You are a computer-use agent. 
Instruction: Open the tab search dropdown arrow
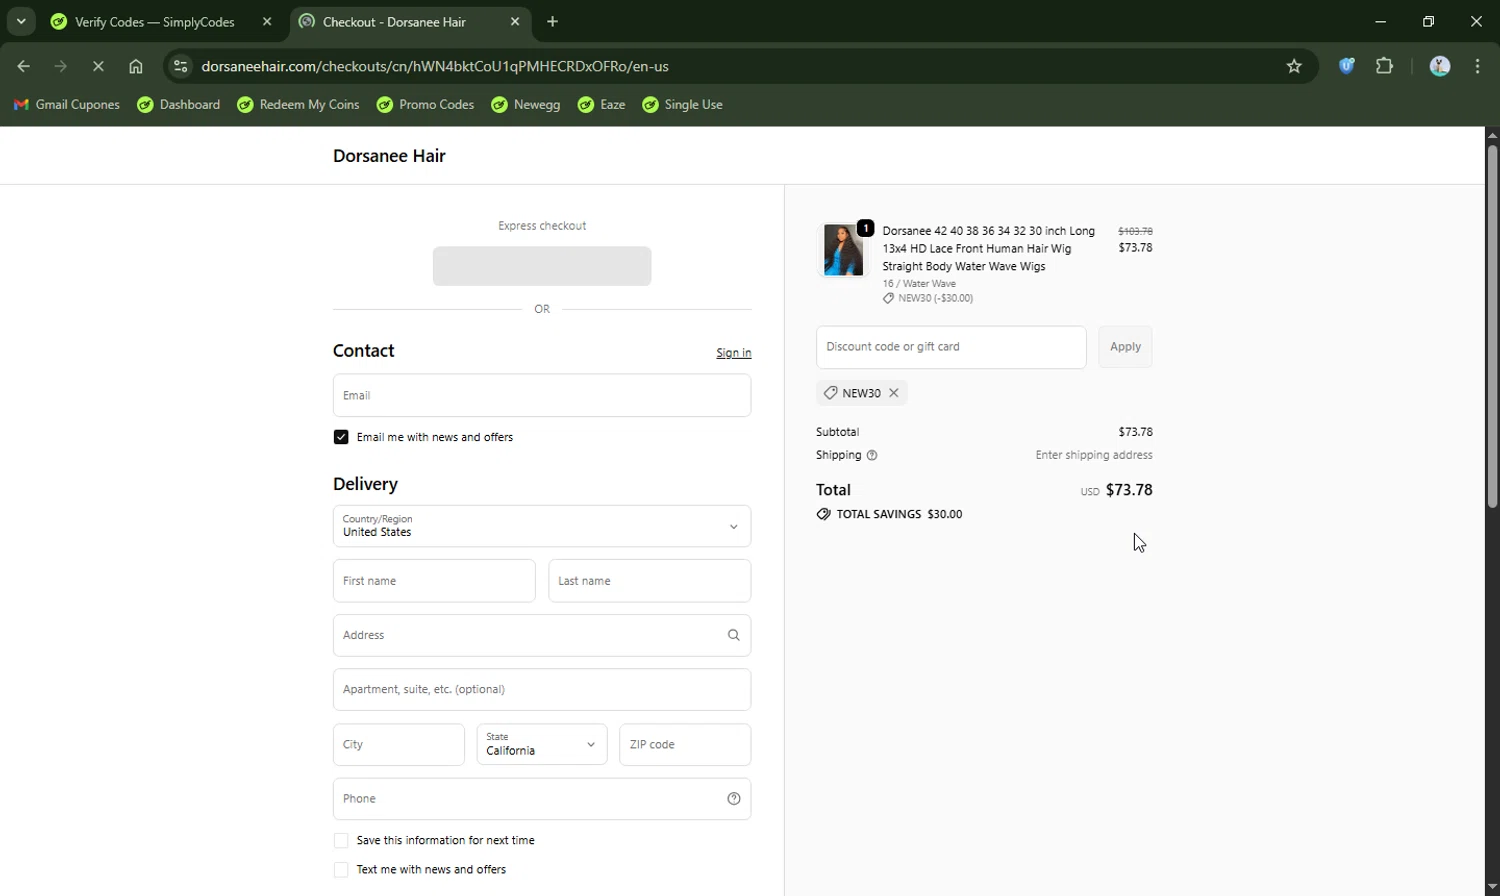21,21
